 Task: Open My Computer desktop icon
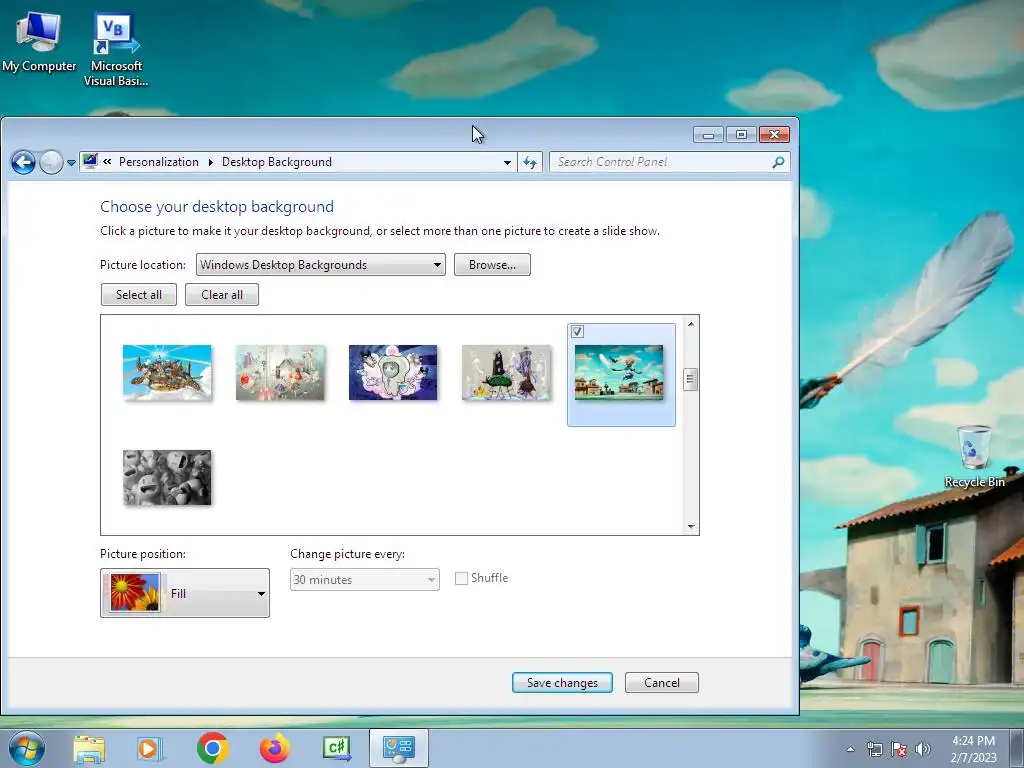[39, 42]
